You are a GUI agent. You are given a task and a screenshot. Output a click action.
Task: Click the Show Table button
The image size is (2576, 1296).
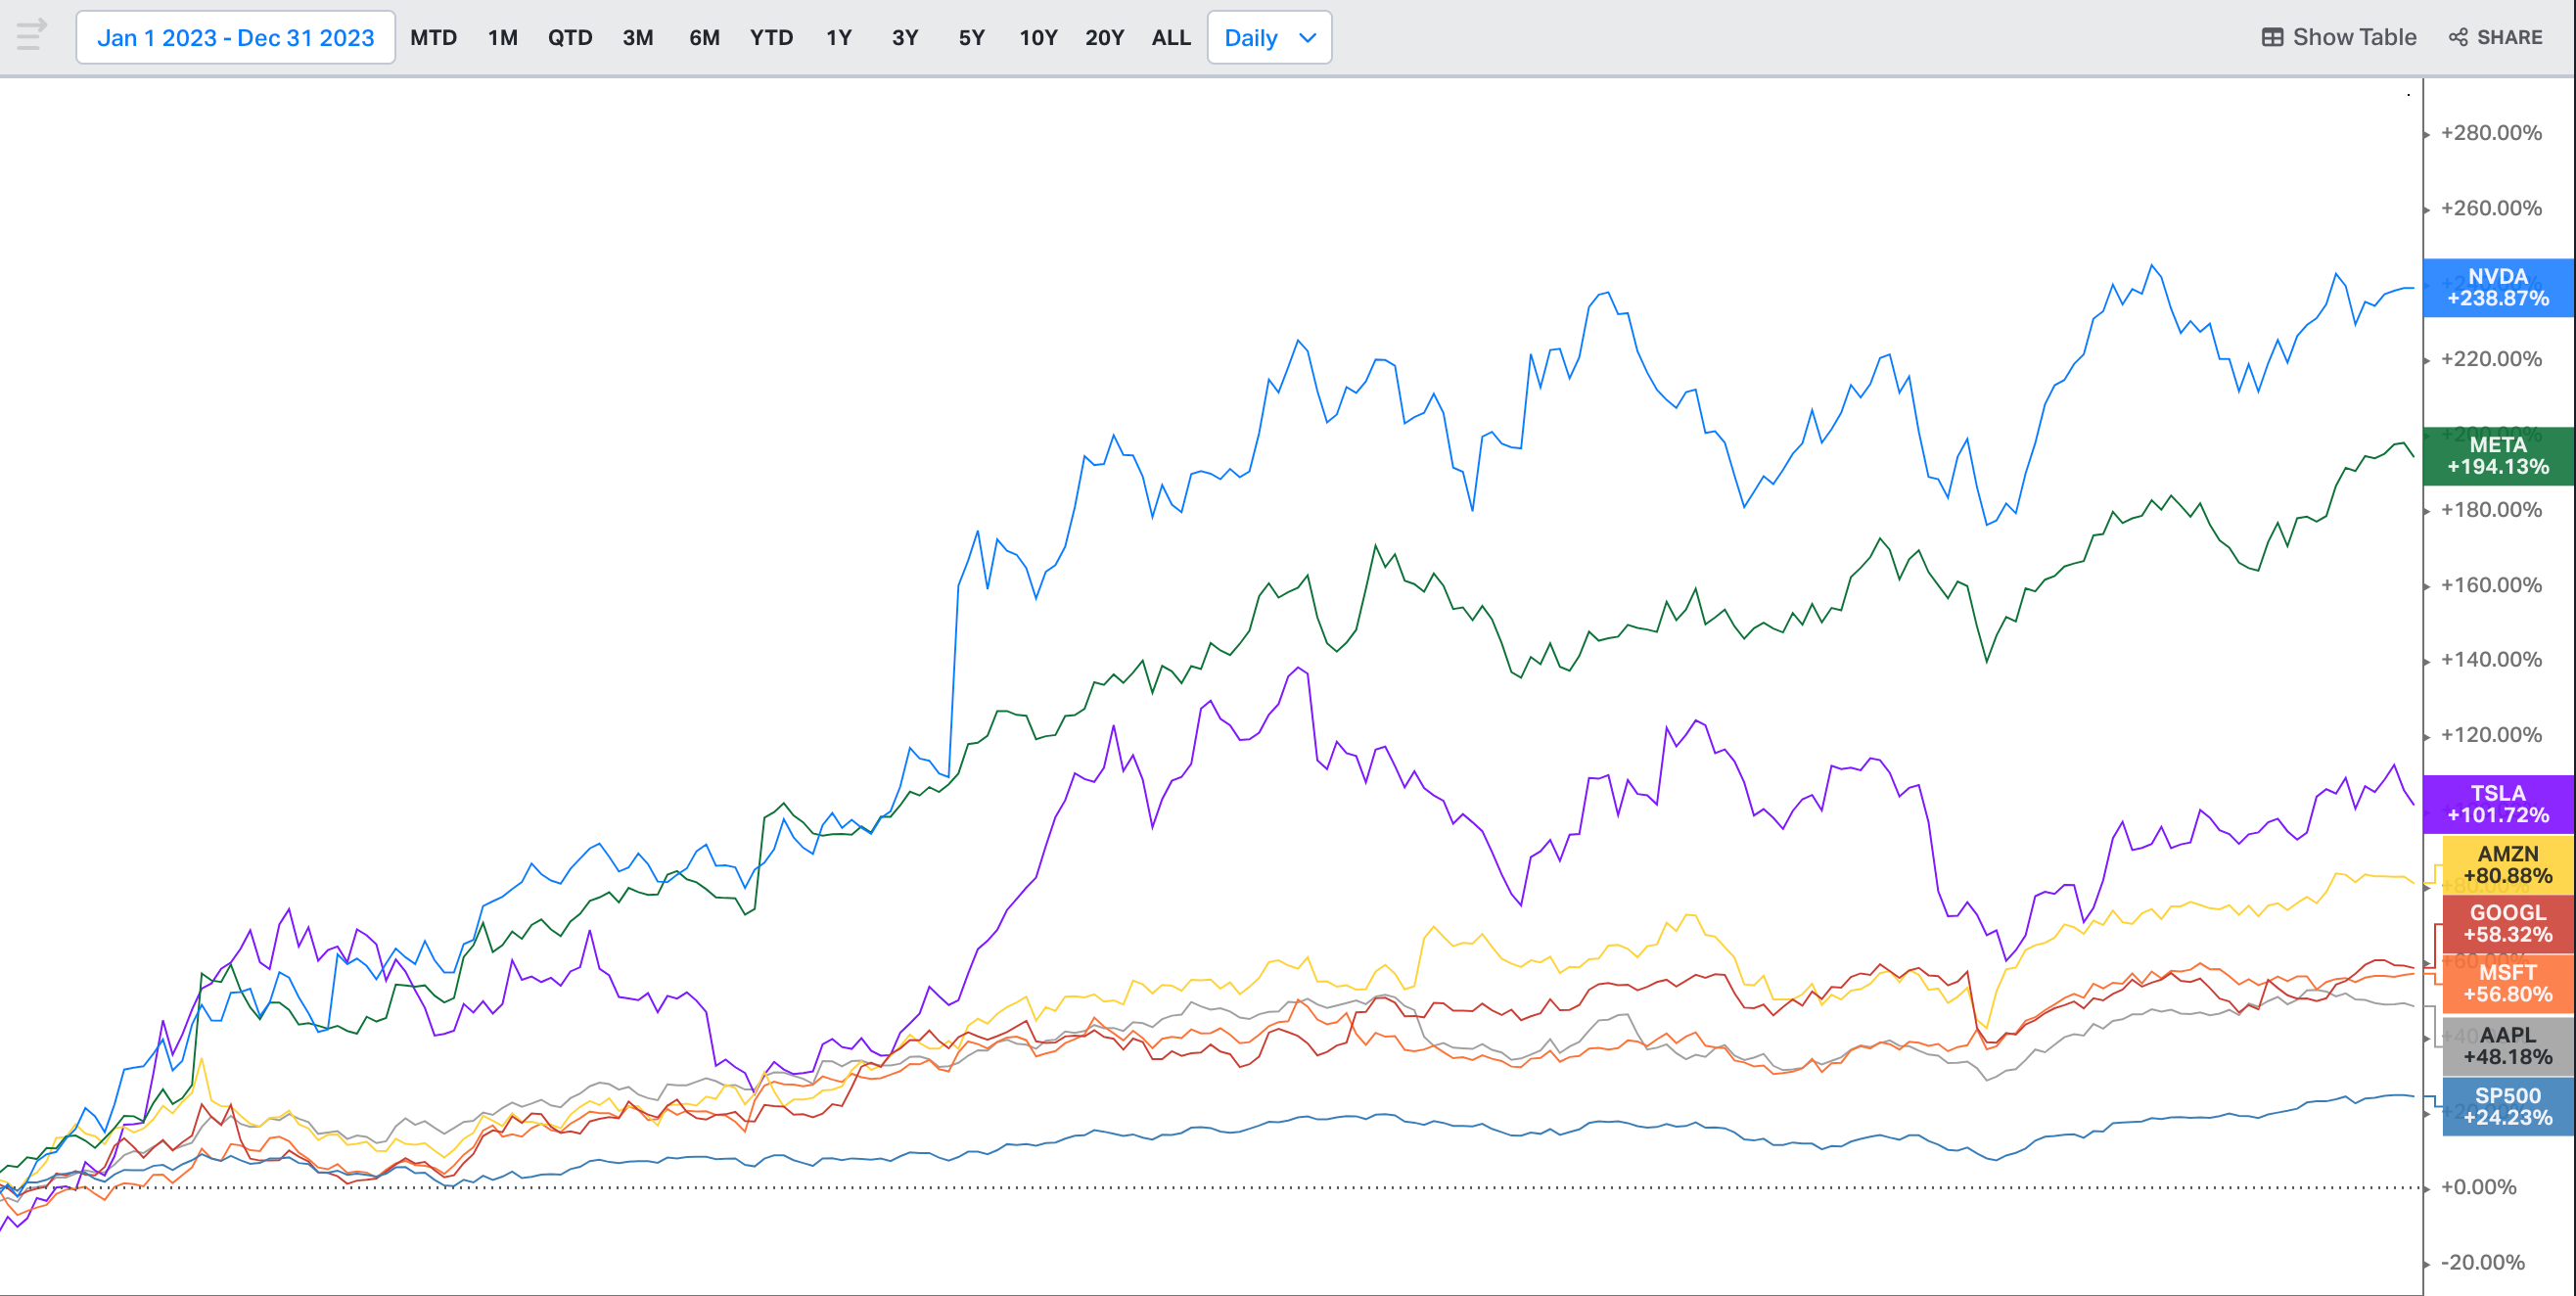2339,37
